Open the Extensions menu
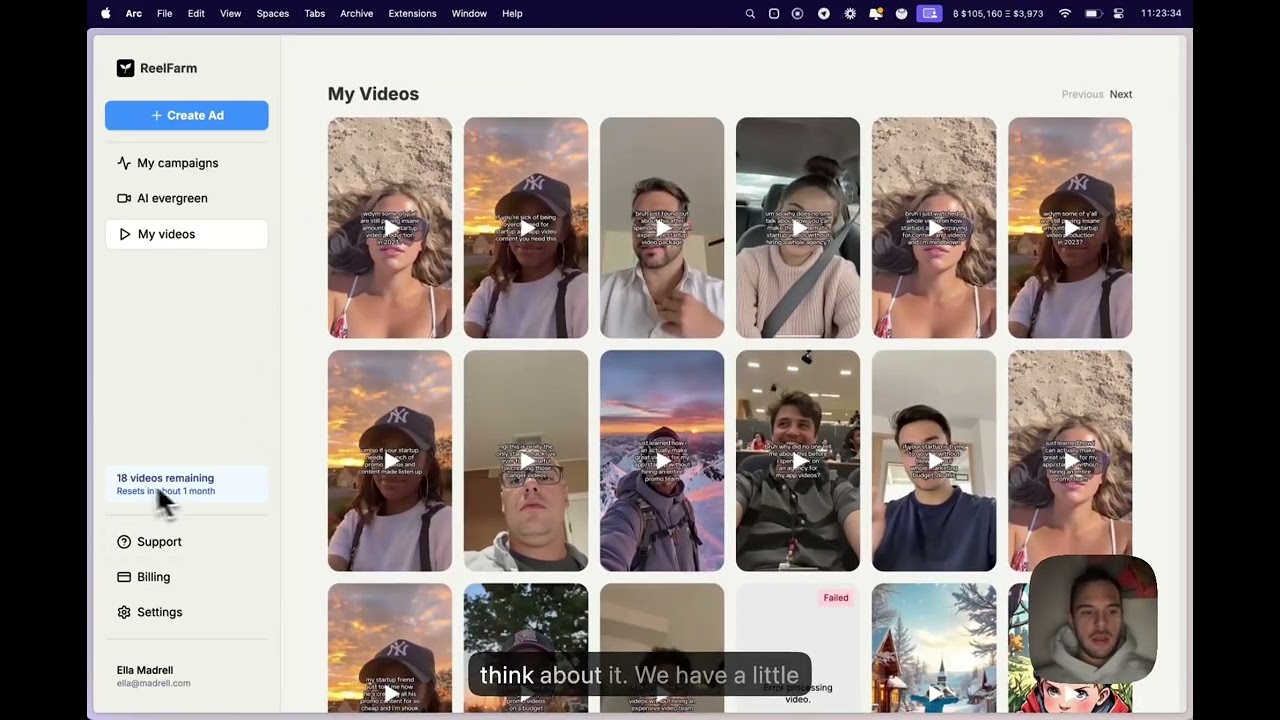 pos(413,13)
